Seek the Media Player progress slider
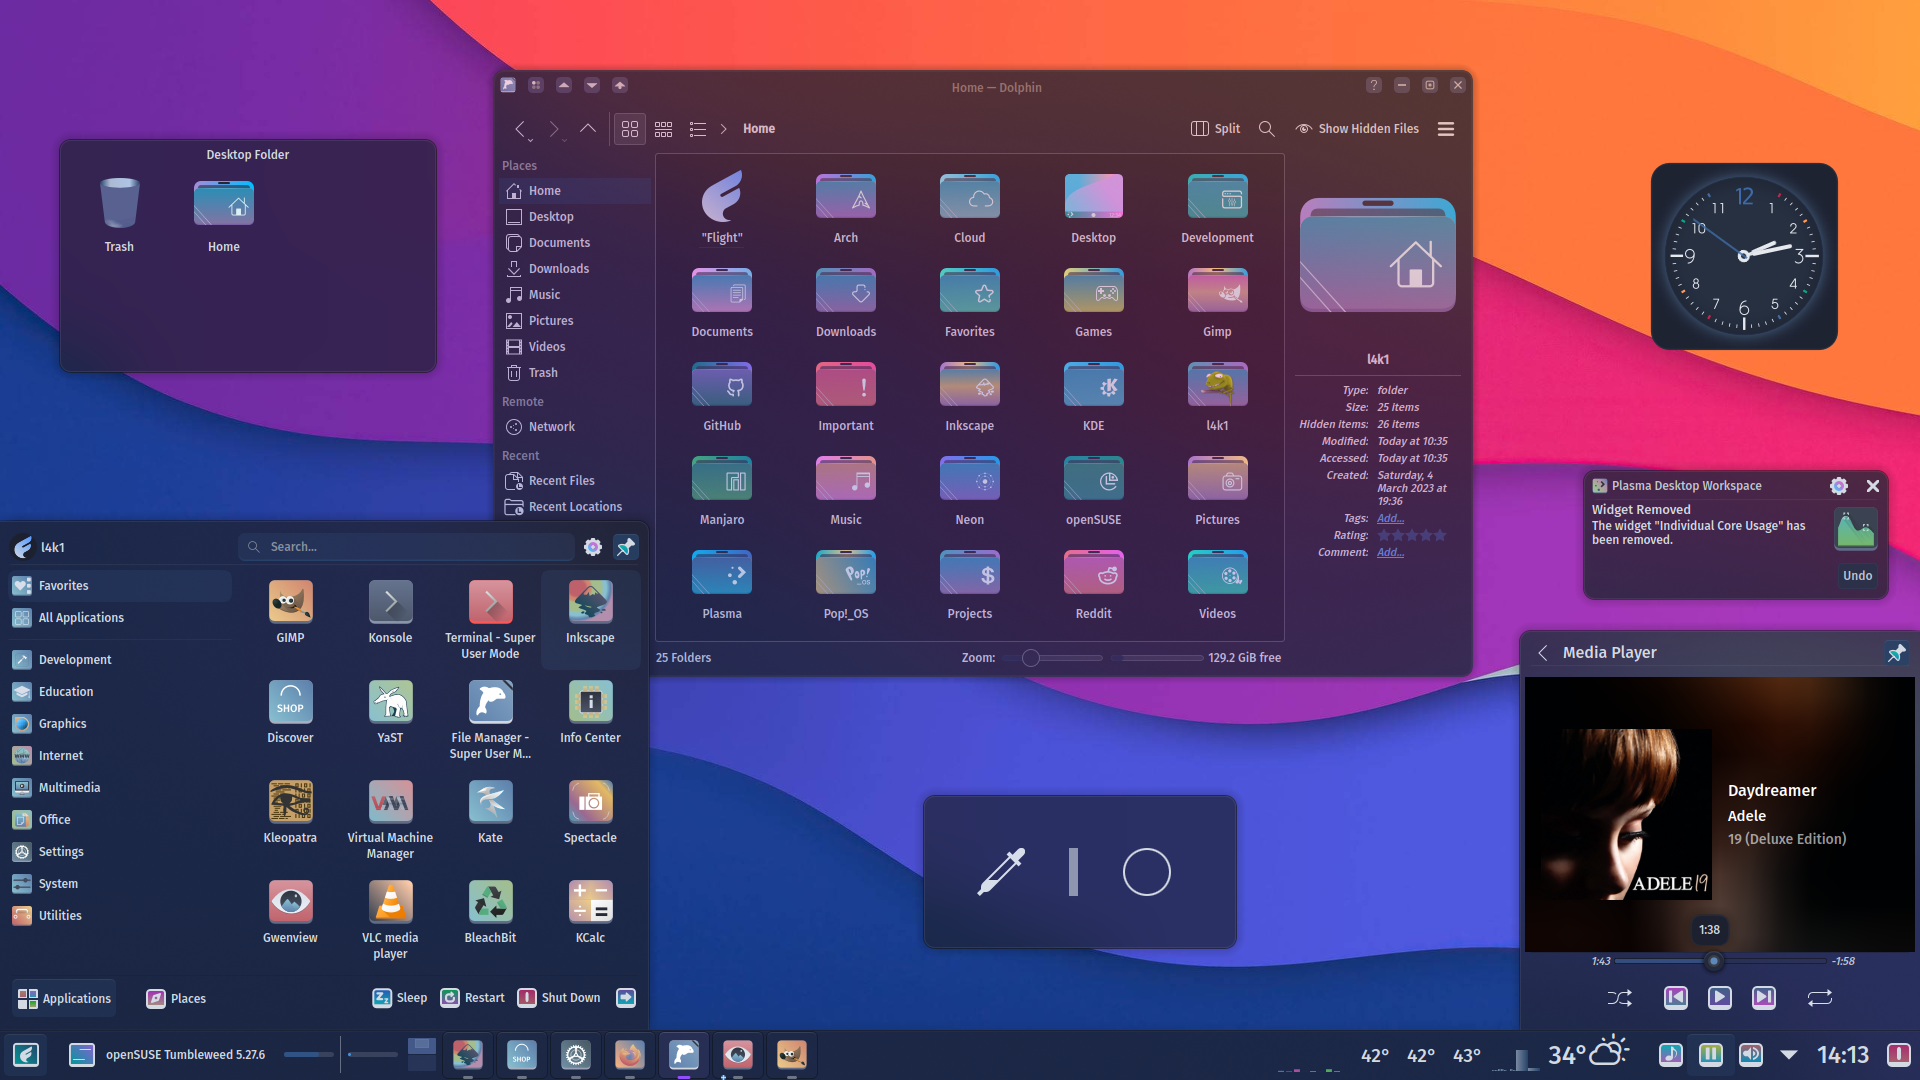Screen dimensions: 1920x1080 pyautogui.click(x=1720, y=961)
